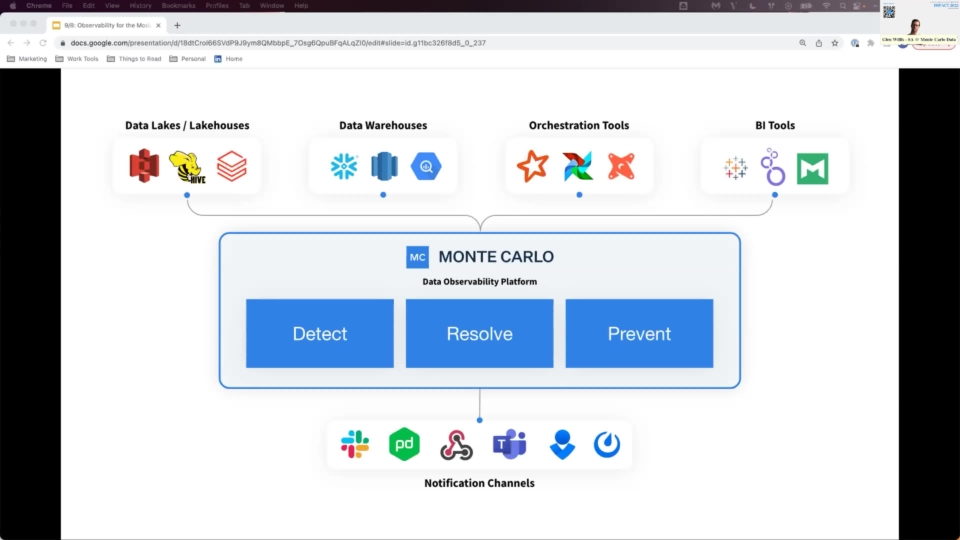Click the BI Tools heading

[x=775, y=126]
